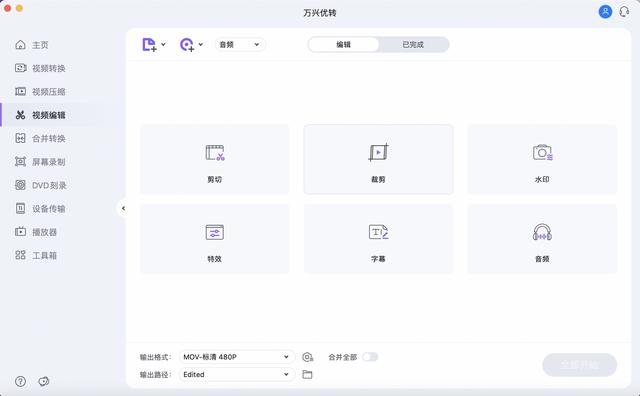Switch to the 编辑 tab

[x=343, y=44]
